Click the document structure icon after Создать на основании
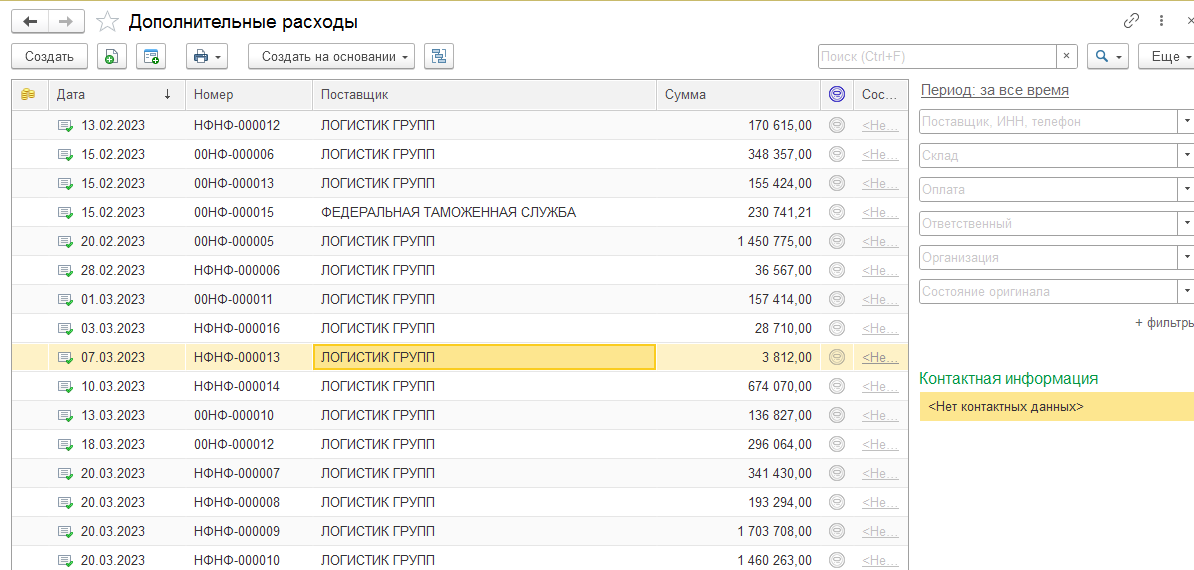1194x570 pixels. (438, 57)
